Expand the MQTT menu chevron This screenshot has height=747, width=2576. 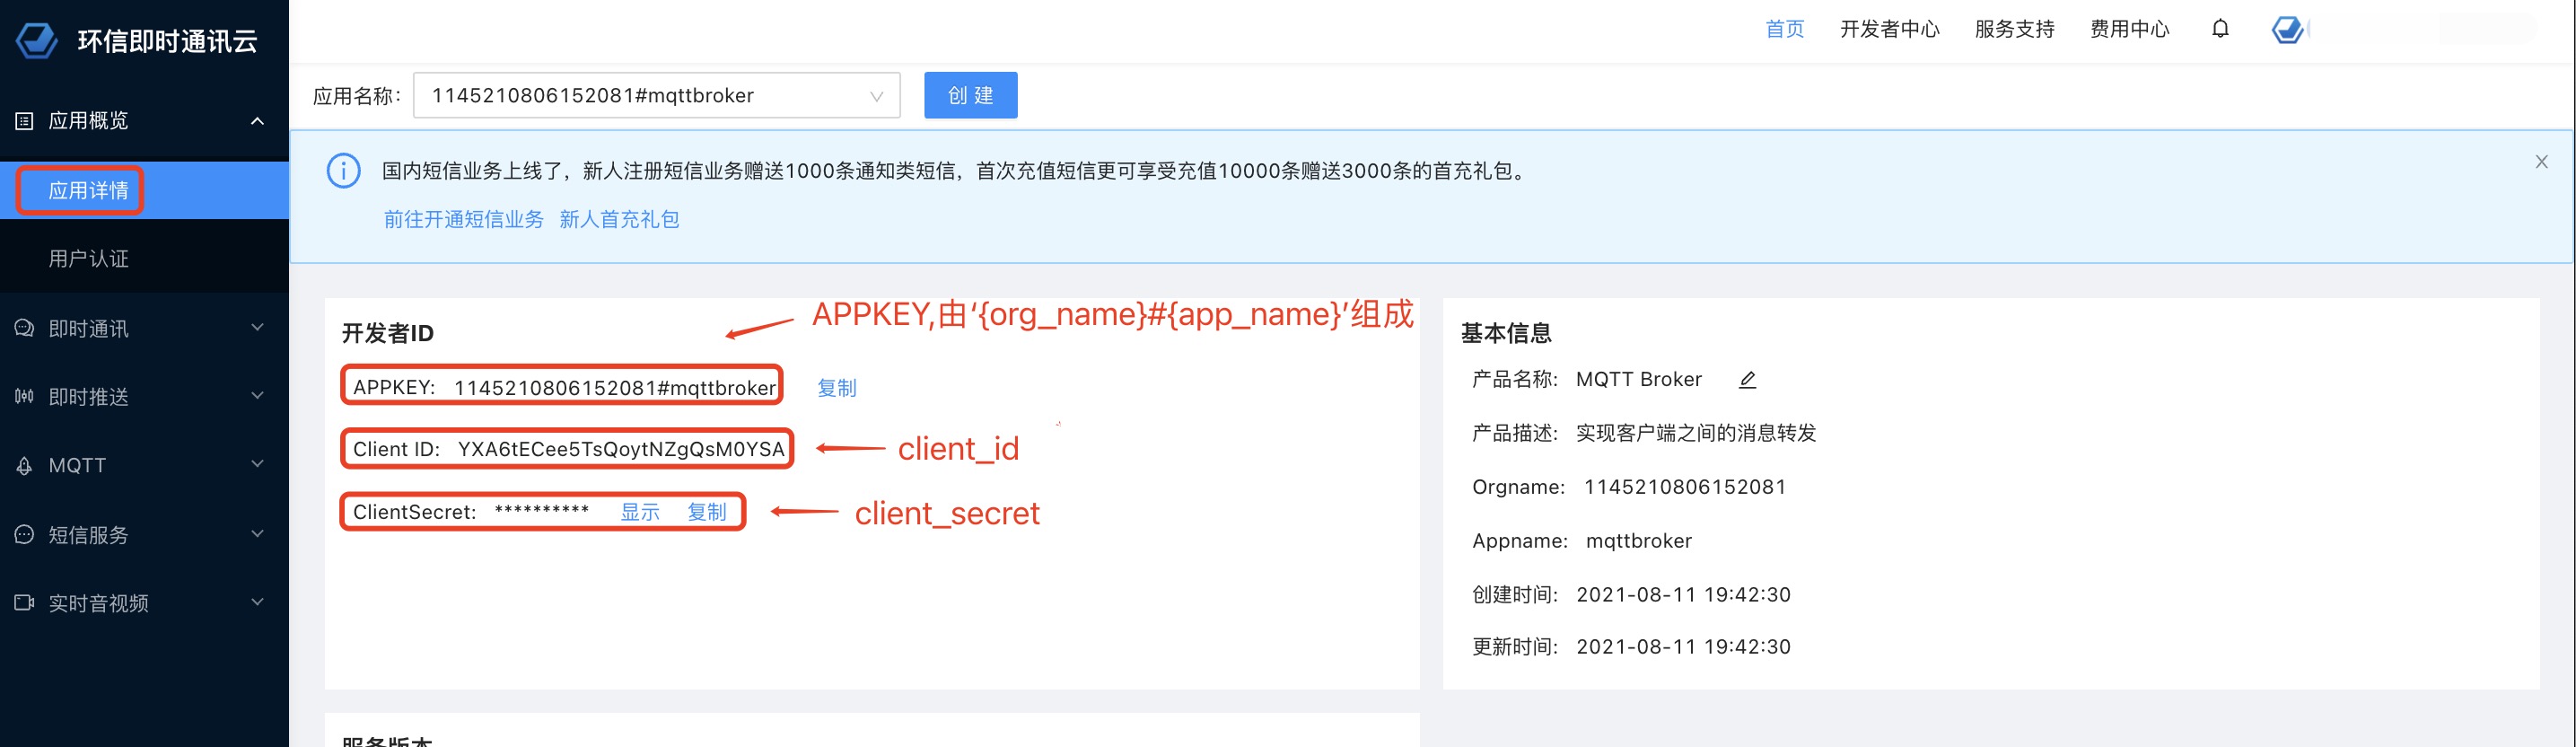click(x=257, y=464)
